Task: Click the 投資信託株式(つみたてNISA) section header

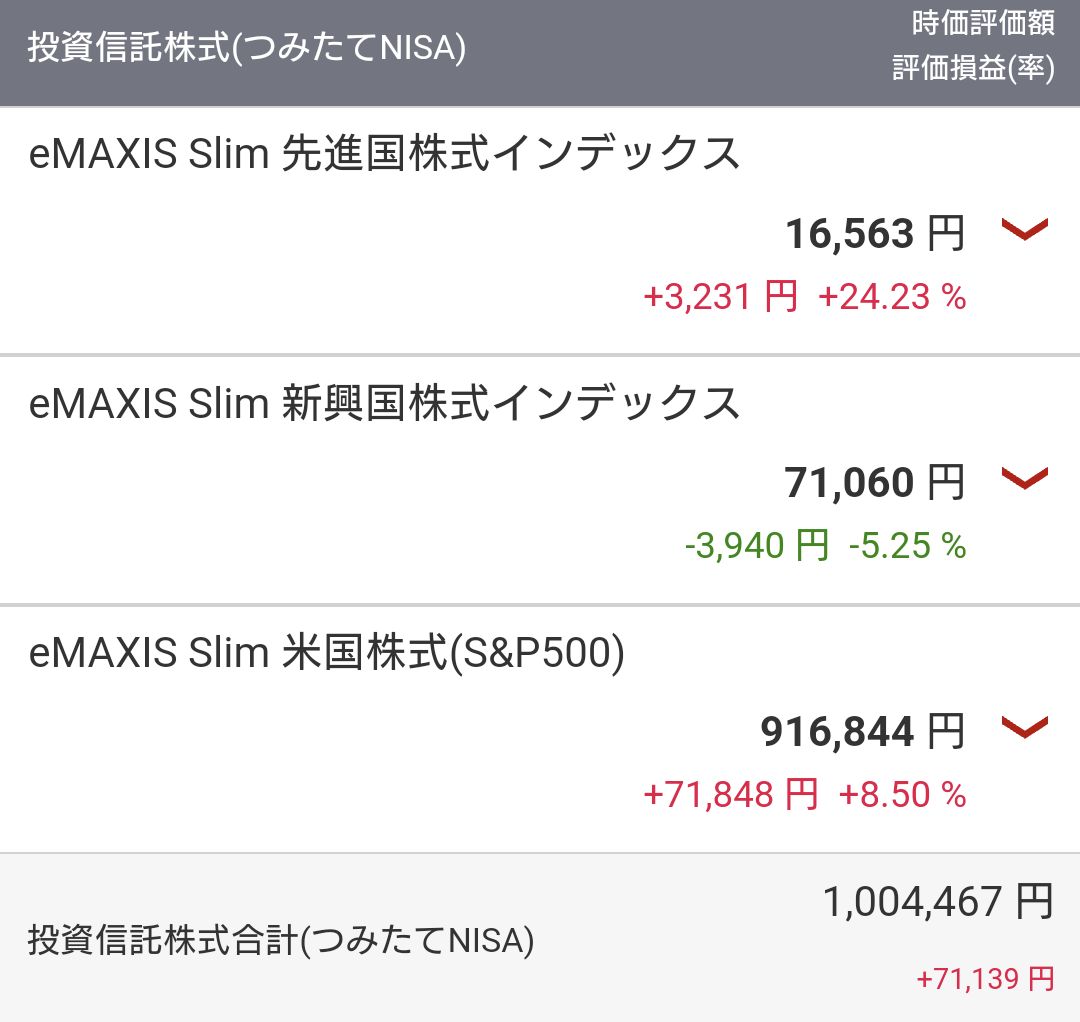Action: (247, 48)
